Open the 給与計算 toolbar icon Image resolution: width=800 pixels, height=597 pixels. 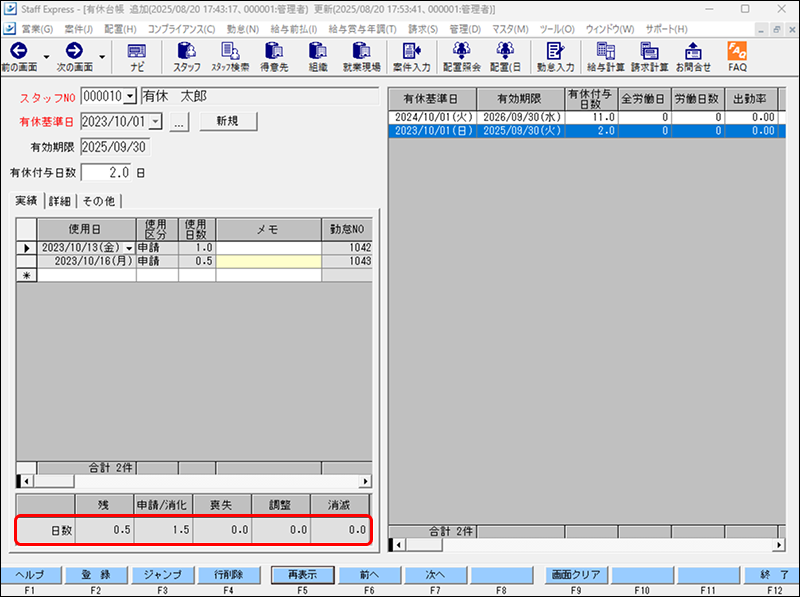click(x=606, y=56)
